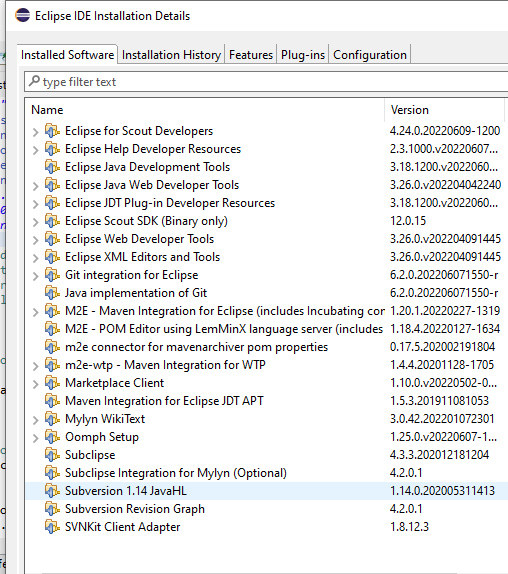Click the Subversion Revision Graph icon
This screenshot has height=574, width=508.
pyautogui.click(x=52, y=508)
